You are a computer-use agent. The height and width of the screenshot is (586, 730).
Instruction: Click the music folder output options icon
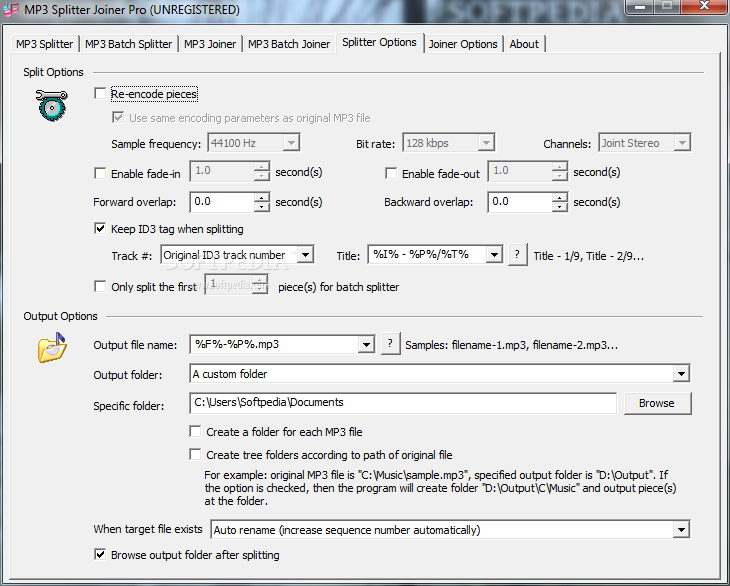[x=52, y=348]
